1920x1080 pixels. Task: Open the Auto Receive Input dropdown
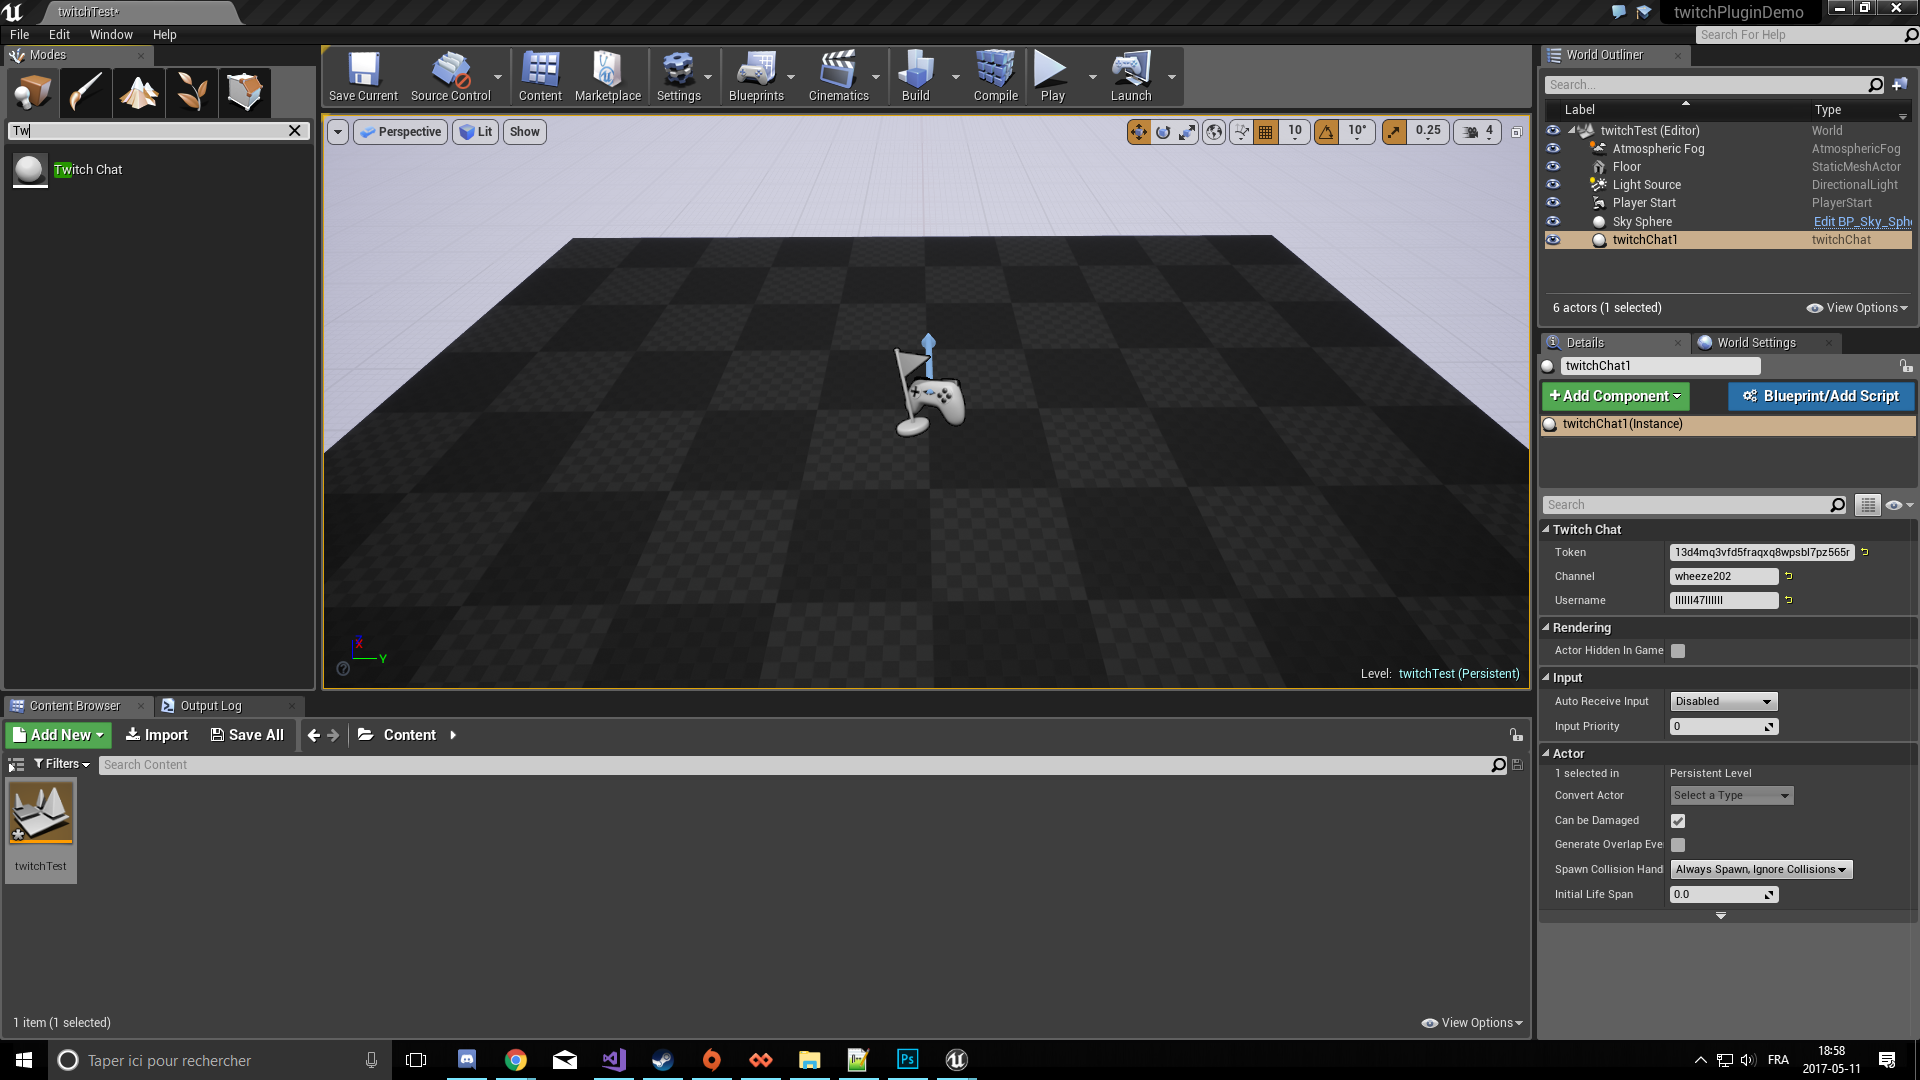click(1721, 700)
